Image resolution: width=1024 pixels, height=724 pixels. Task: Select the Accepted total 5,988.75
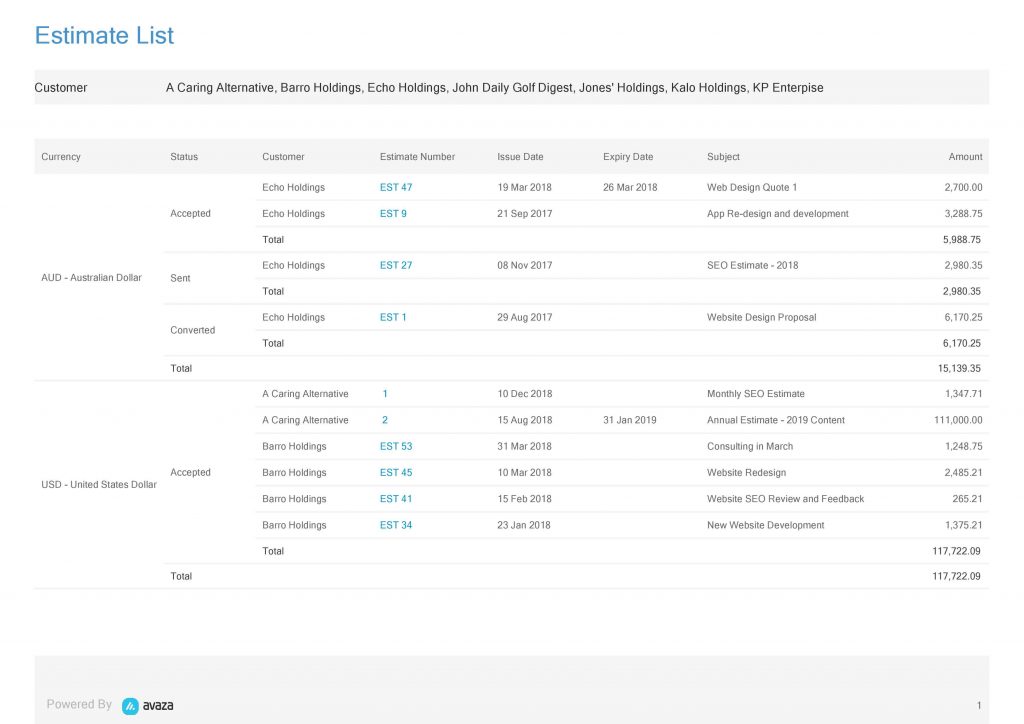(962, 240)
